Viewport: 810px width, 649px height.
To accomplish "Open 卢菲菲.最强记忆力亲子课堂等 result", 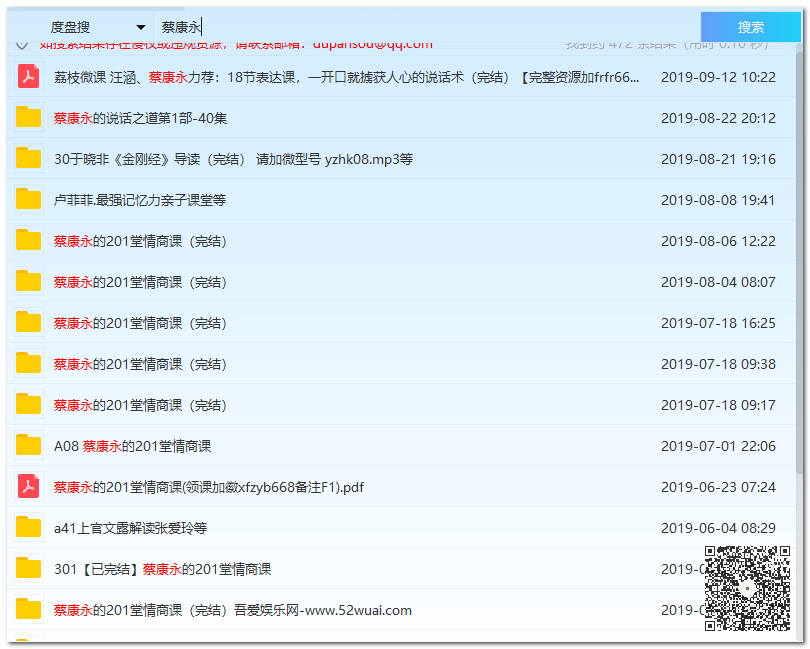I will 140,200.
